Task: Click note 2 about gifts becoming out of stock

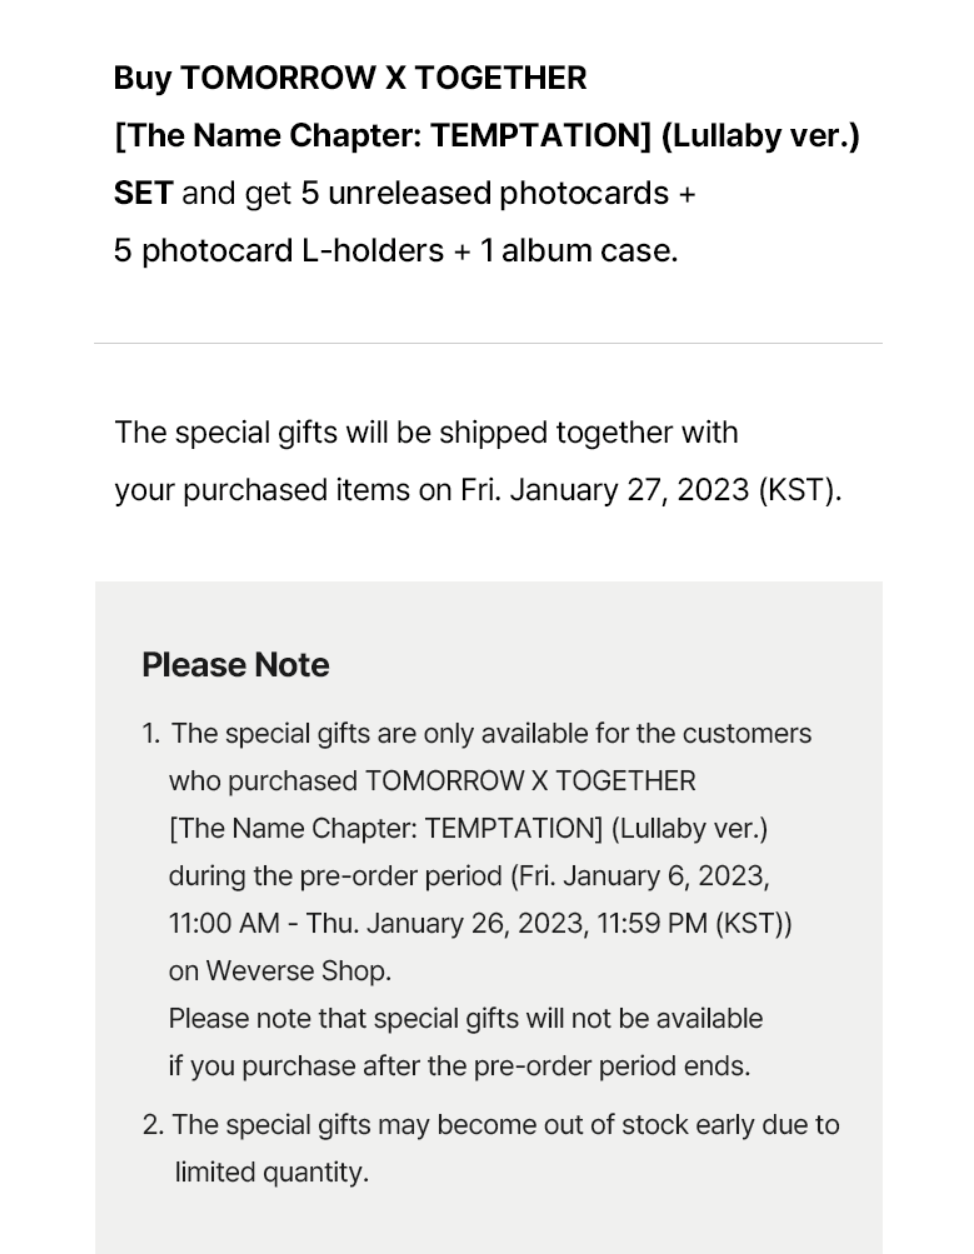Action: click(490, 1125)
